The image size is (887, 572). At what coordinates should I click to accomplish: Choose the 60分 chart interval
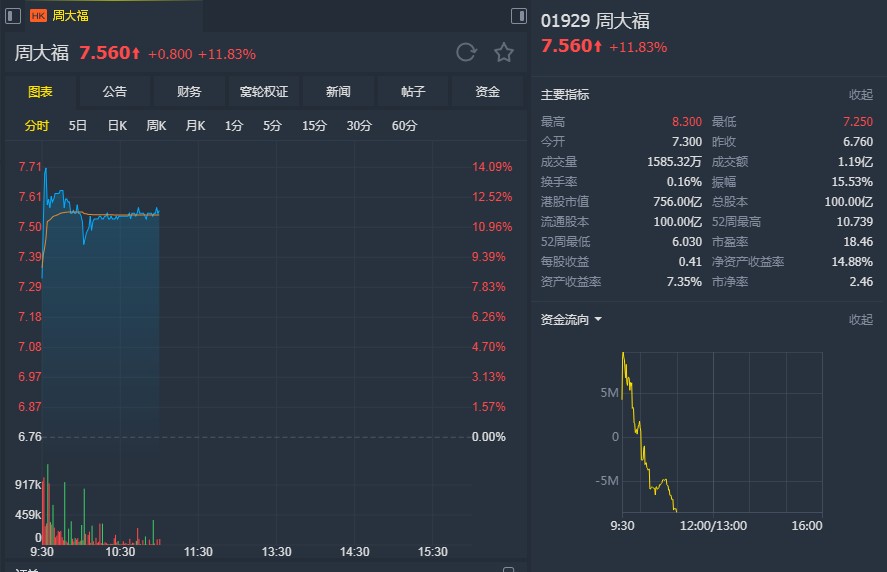[405, 126]
